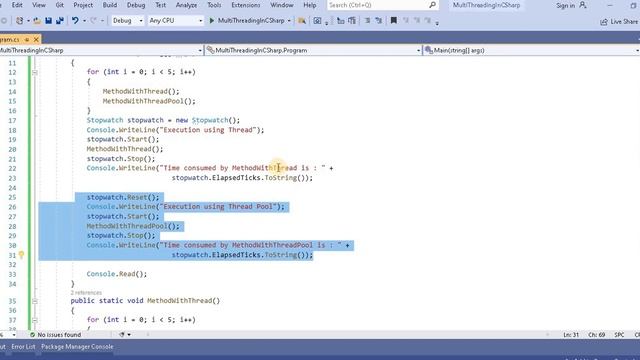The height and width of the screenshot is (360, 640).
Task: Click the Ch: 69 status indicator
Action: 596,335
